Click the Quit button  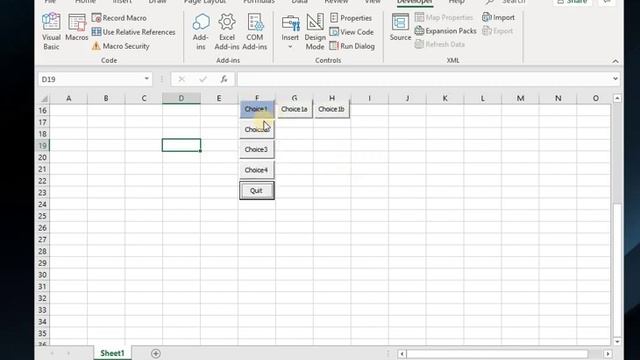256,191
